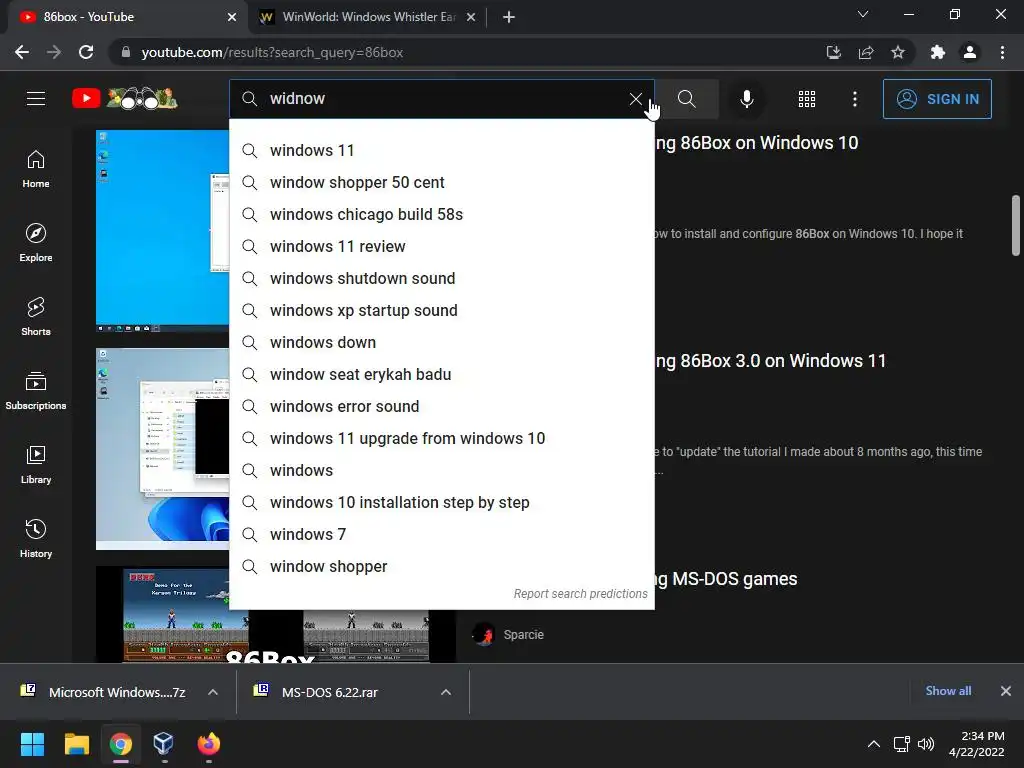Viewport: 1024px width, 768px height.
Task: Choose suggestion "windows down"
Action: [441, 342]
